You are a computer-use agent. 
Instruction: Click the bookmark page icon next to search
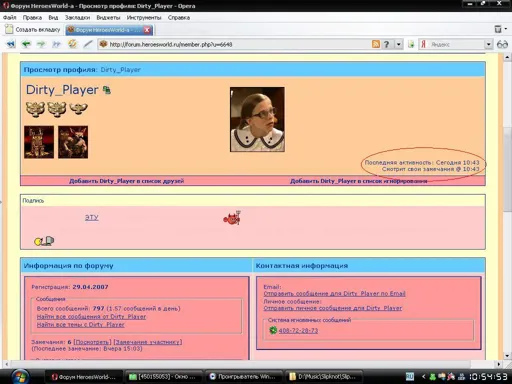click(411, 44)
